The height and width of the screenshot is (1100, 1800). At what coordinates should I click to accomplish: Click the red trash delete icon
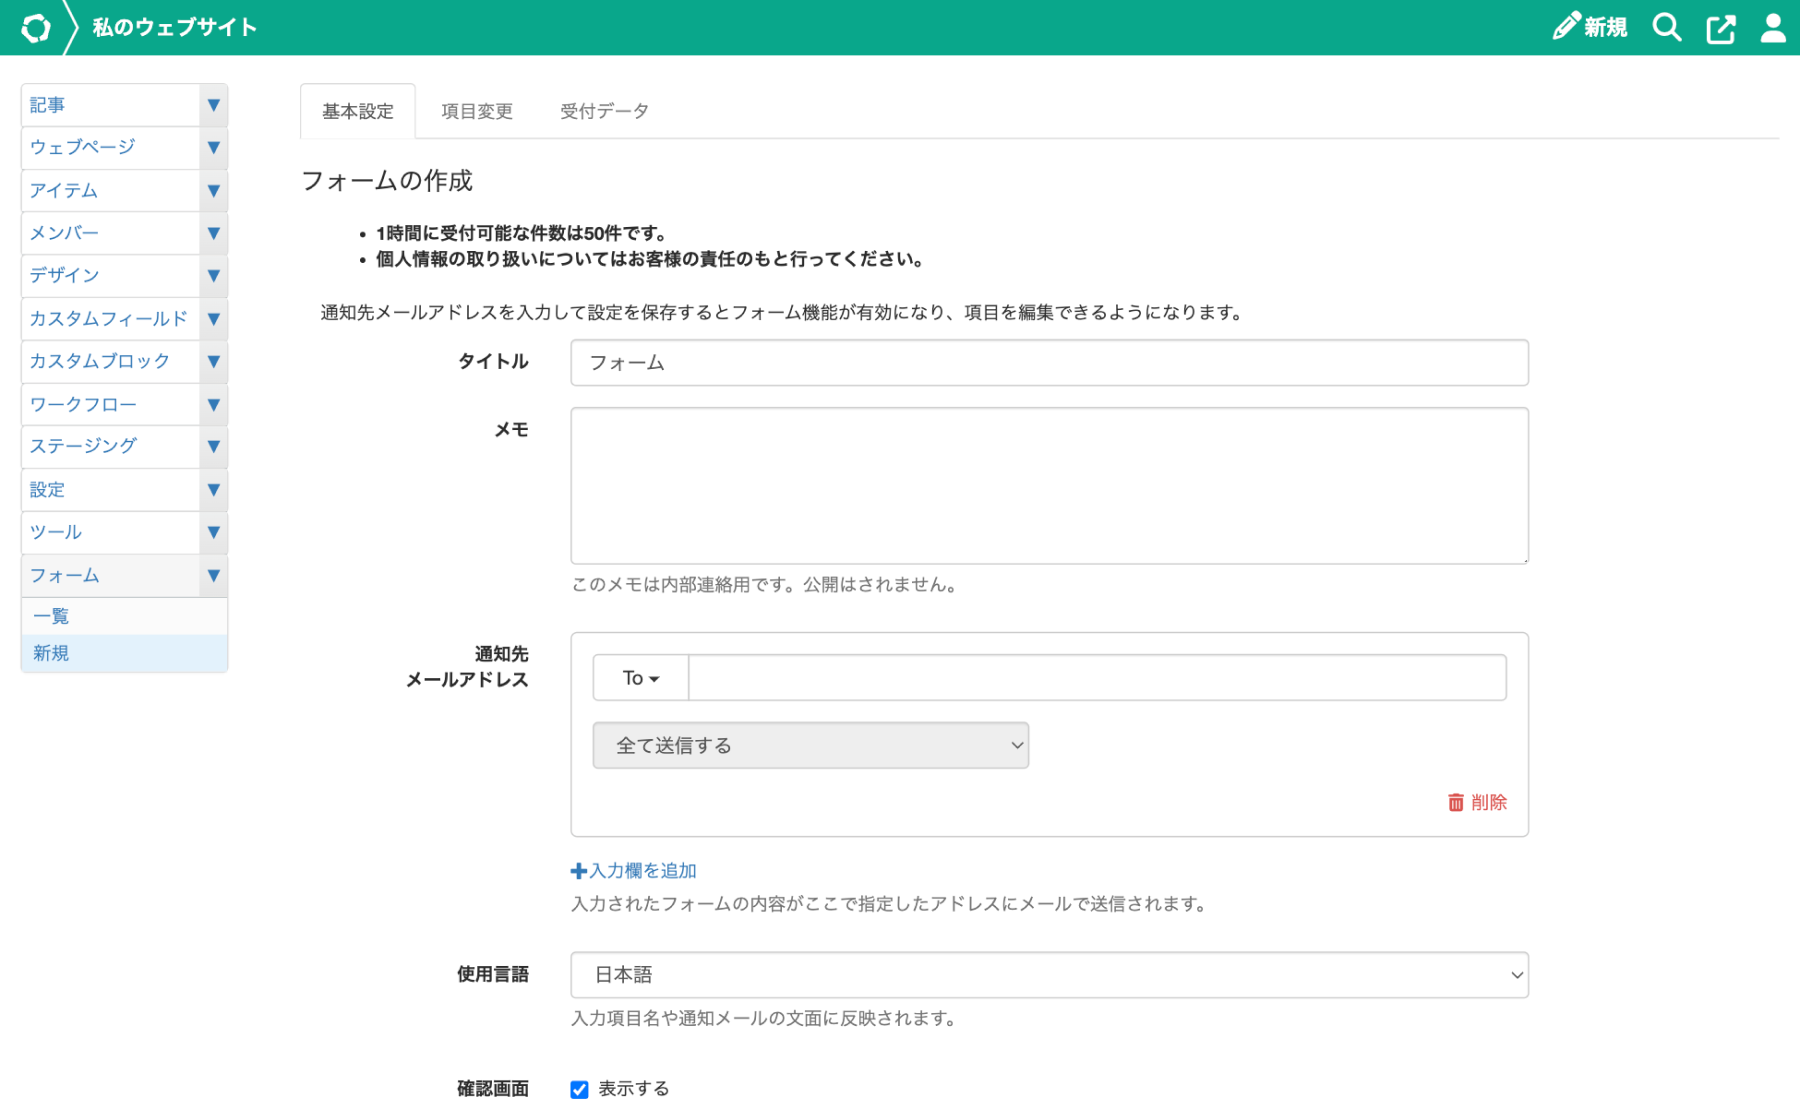1456,802
